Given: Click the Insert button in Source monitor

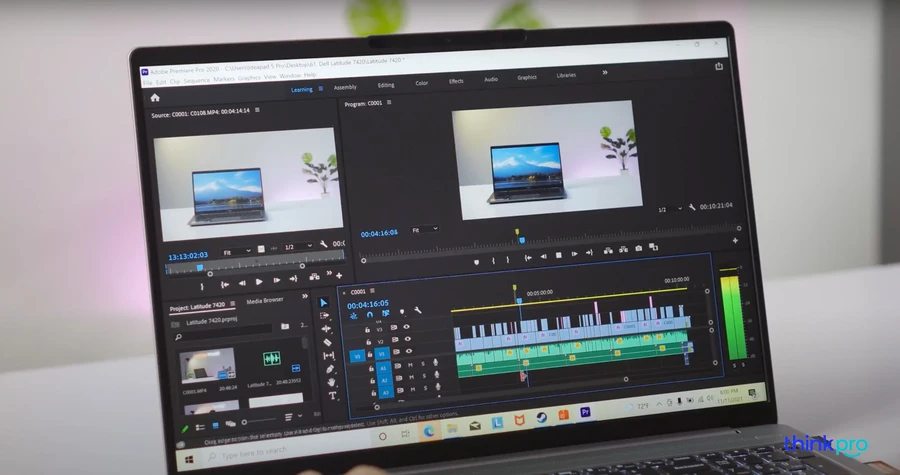Looking at the screenshot, I should tap(315, 277).
